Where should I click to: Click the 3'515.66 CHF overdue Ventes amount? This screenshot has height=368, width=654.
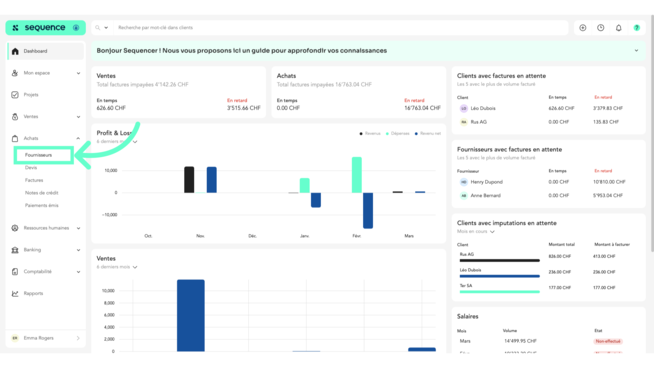244,108
